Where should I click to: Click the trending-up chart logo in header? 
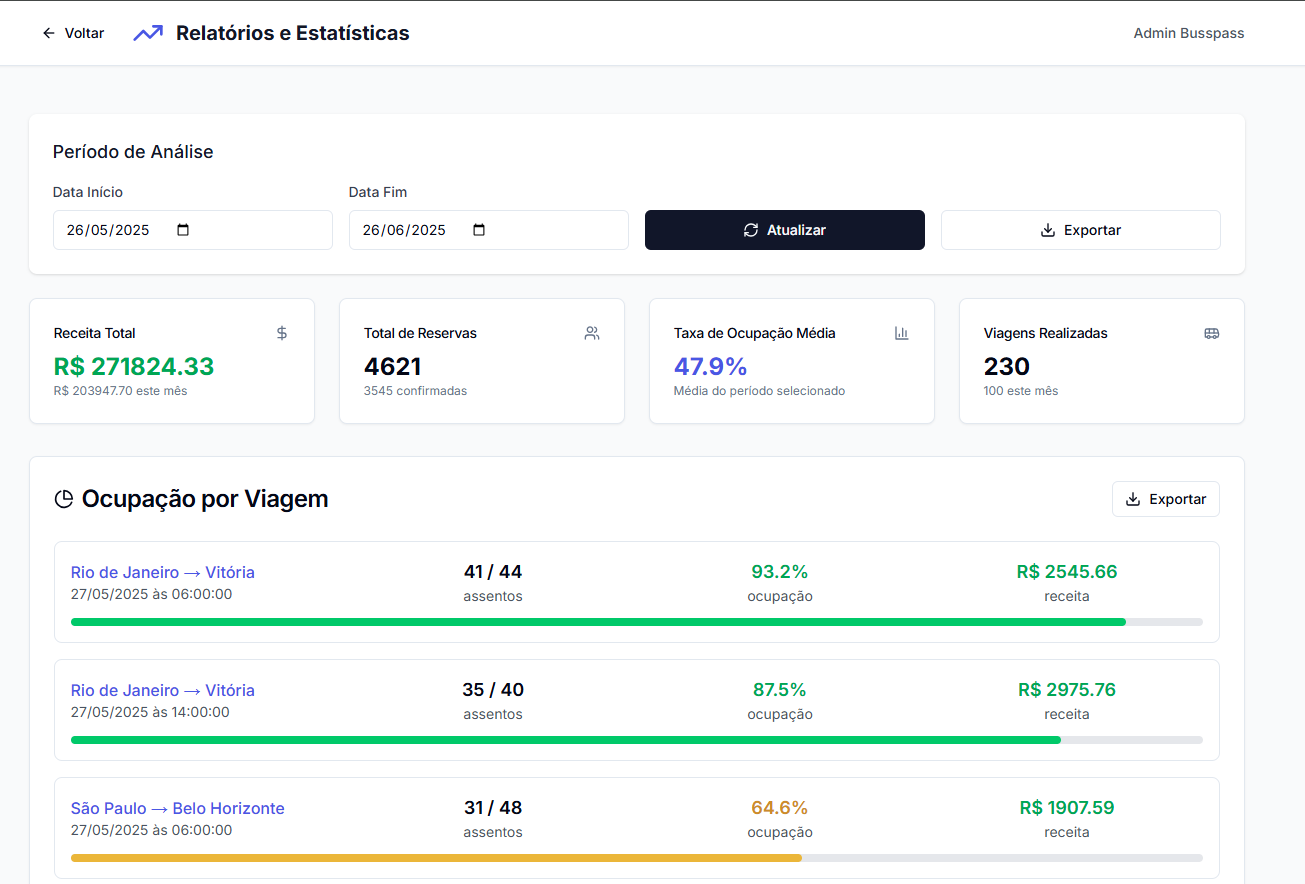tap(147, 32)
